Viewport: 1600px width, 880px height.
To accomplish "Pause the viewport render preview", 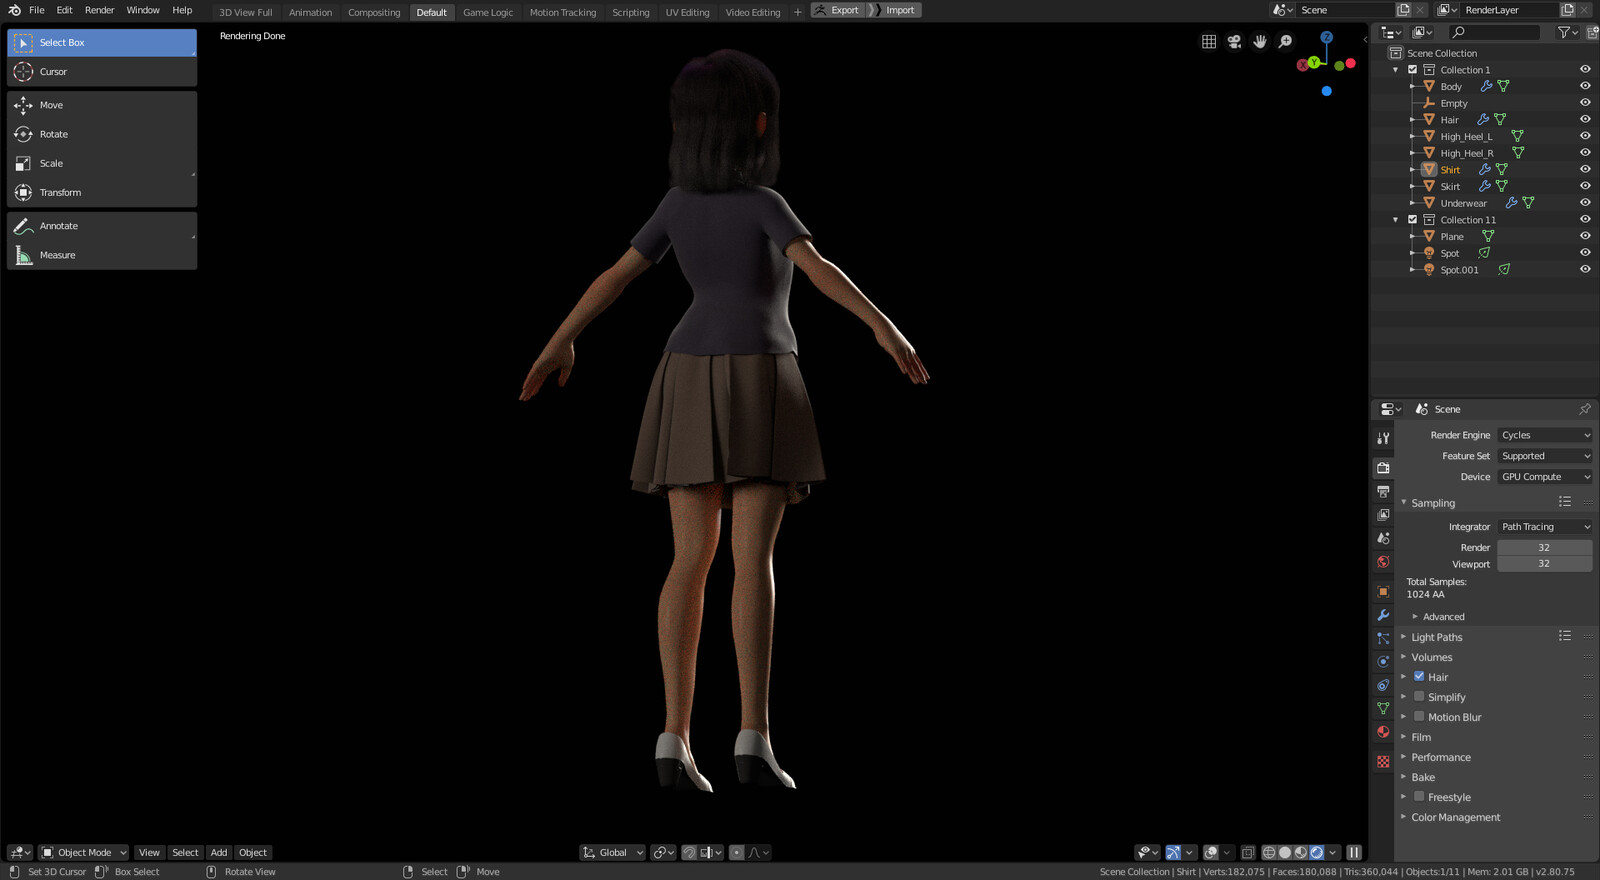I will click(x=1354, y=853).
